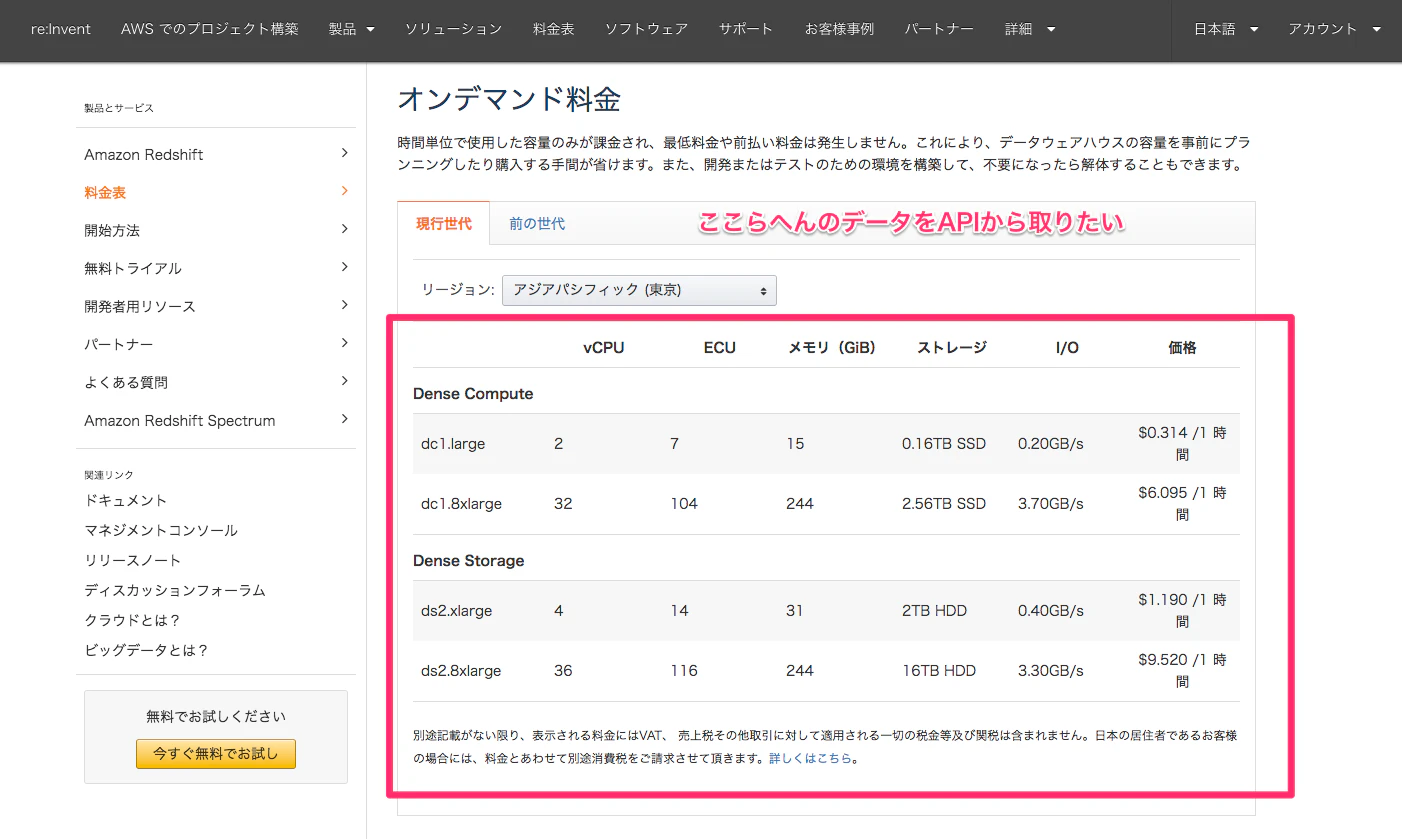Expand the 無料トライアル sidebar arrow
This screenshot has height=839, width=1402.
[344, 268]
